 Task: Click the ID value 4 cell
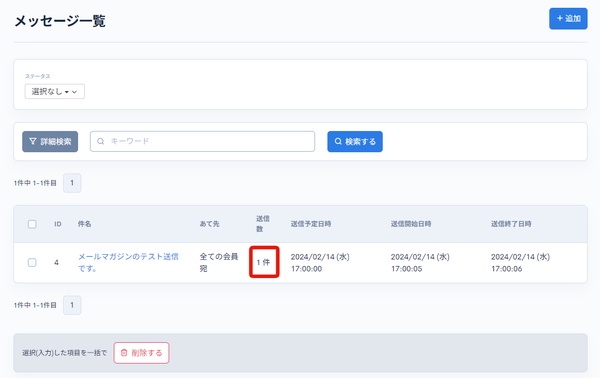pyautogui.click(x=56, y=262)
